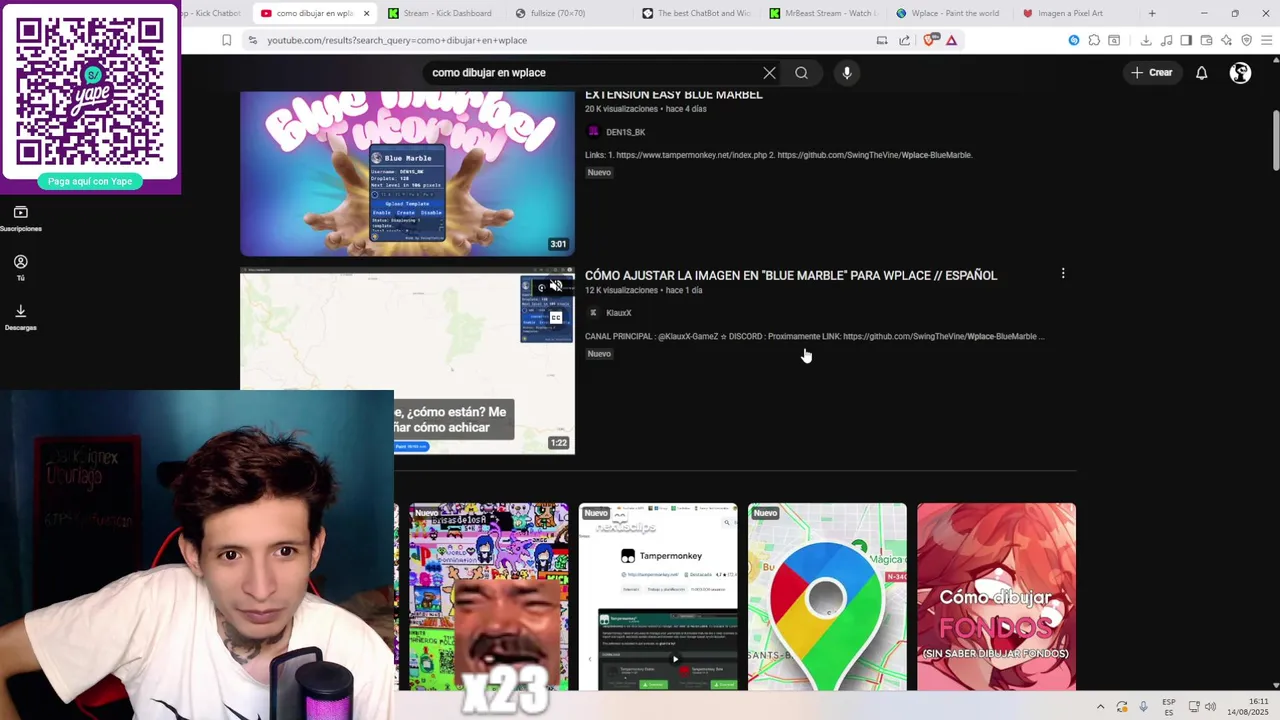The height and width of the screenshot is (720, 1280).
Task: Open the Blue Marble extension video thumbnail
Action: coord(407,173)
